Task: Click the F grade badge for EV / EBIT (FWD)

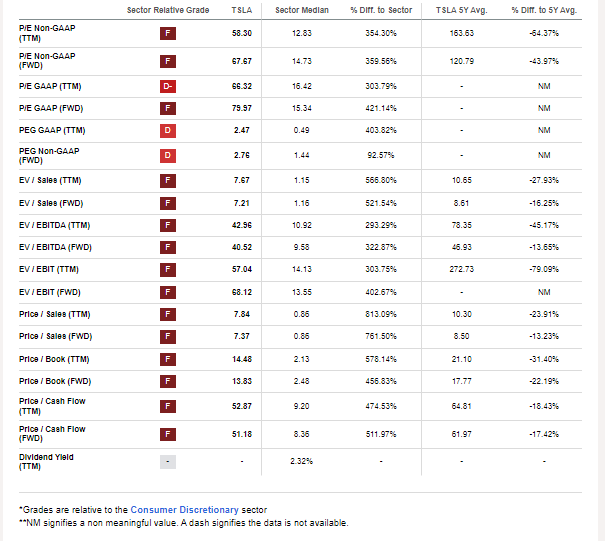Action: 168,292
